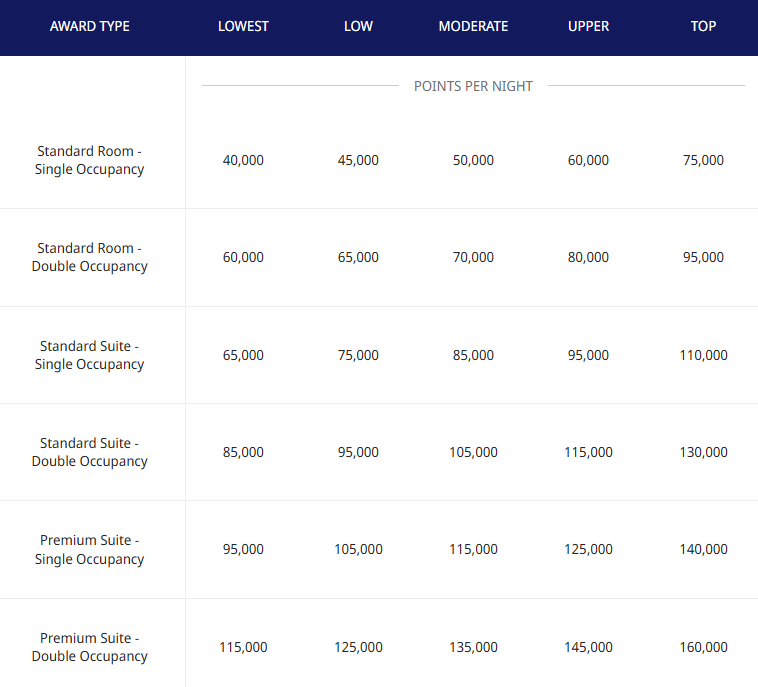This screenshot has width=758, height=687.
Task: Click 60,000 in Standard Room Single Upper
Action: 588,161
